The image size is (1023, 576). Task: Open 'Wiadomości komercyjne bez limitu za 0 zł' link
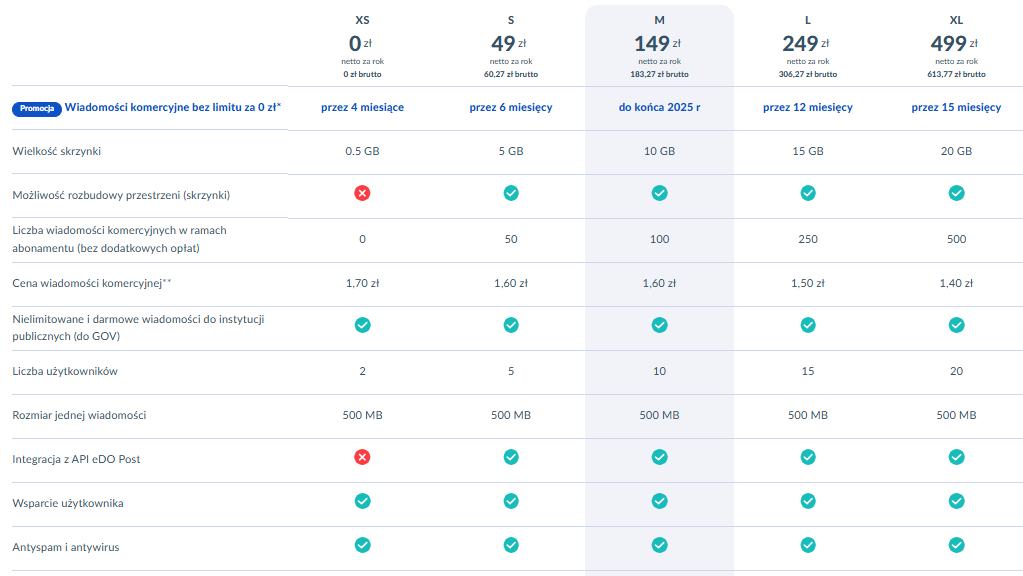tap(173, 107)
